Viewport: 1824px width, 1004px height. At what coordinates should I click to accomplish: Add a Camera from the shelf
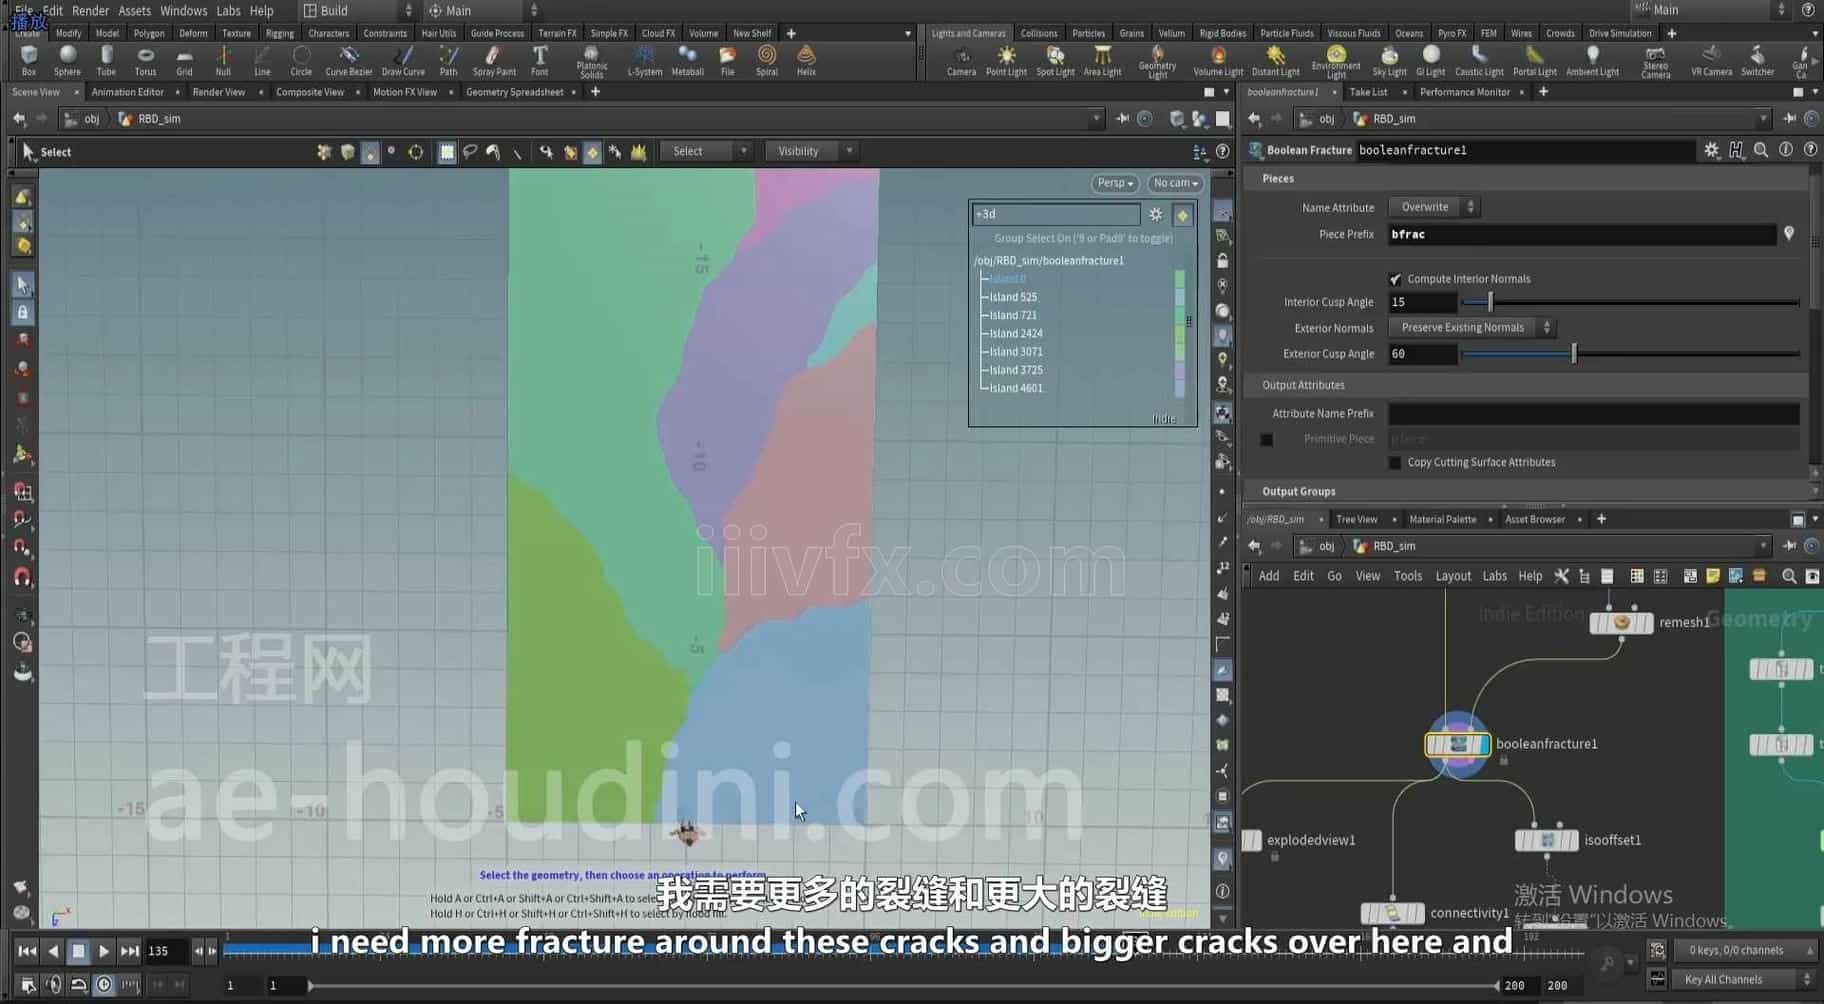(961, 60)
